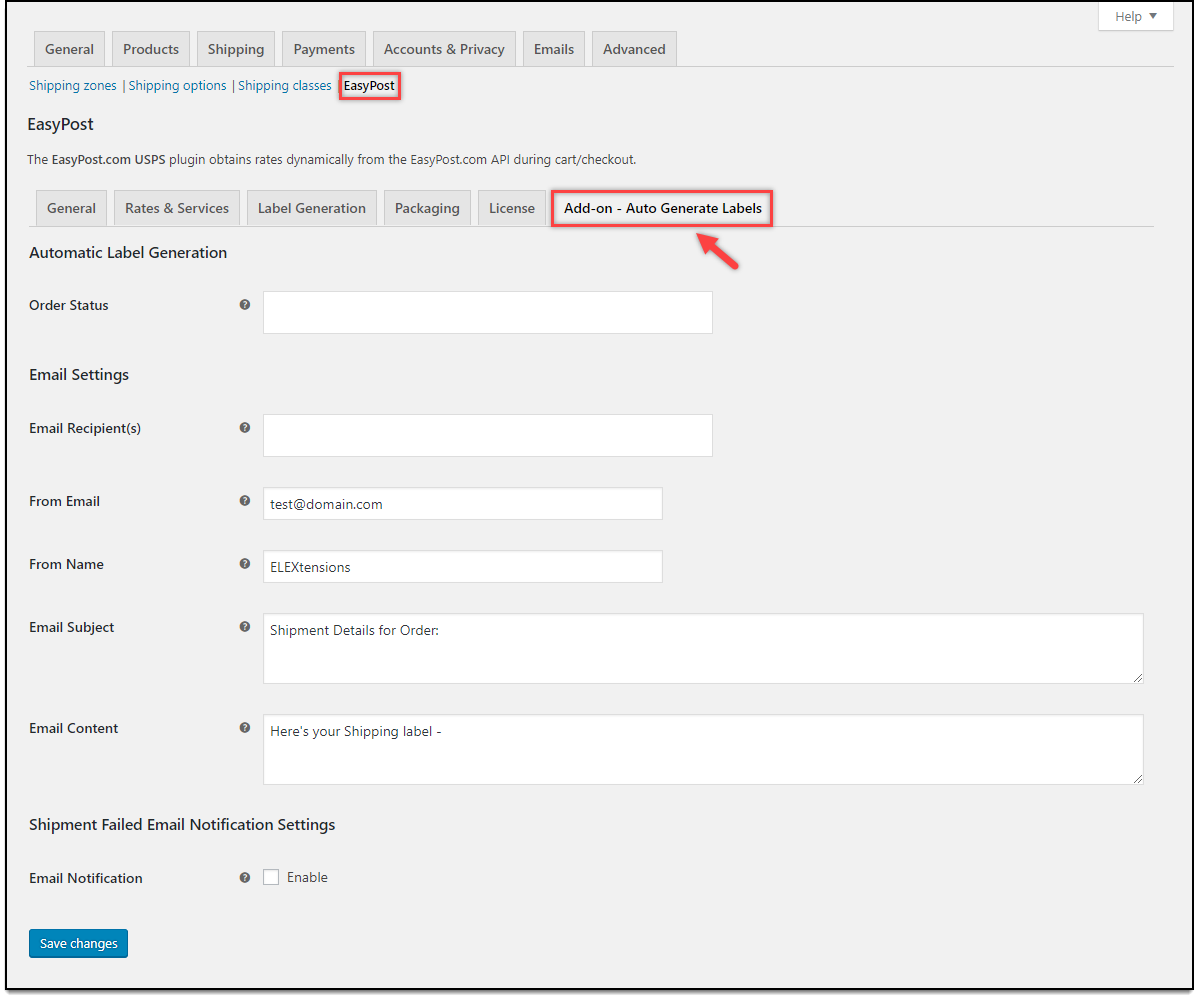Open the Shipping options link
Screen dimensions: 1199x1000
177,86
